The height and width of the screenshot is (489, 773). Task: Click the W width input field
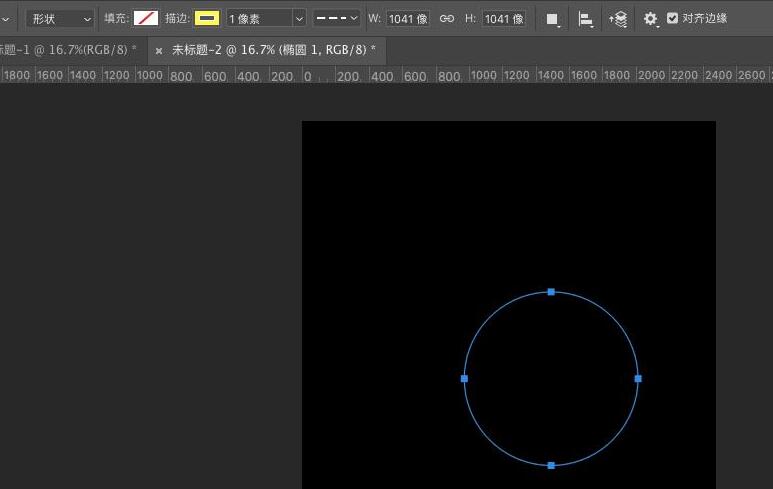408,19
